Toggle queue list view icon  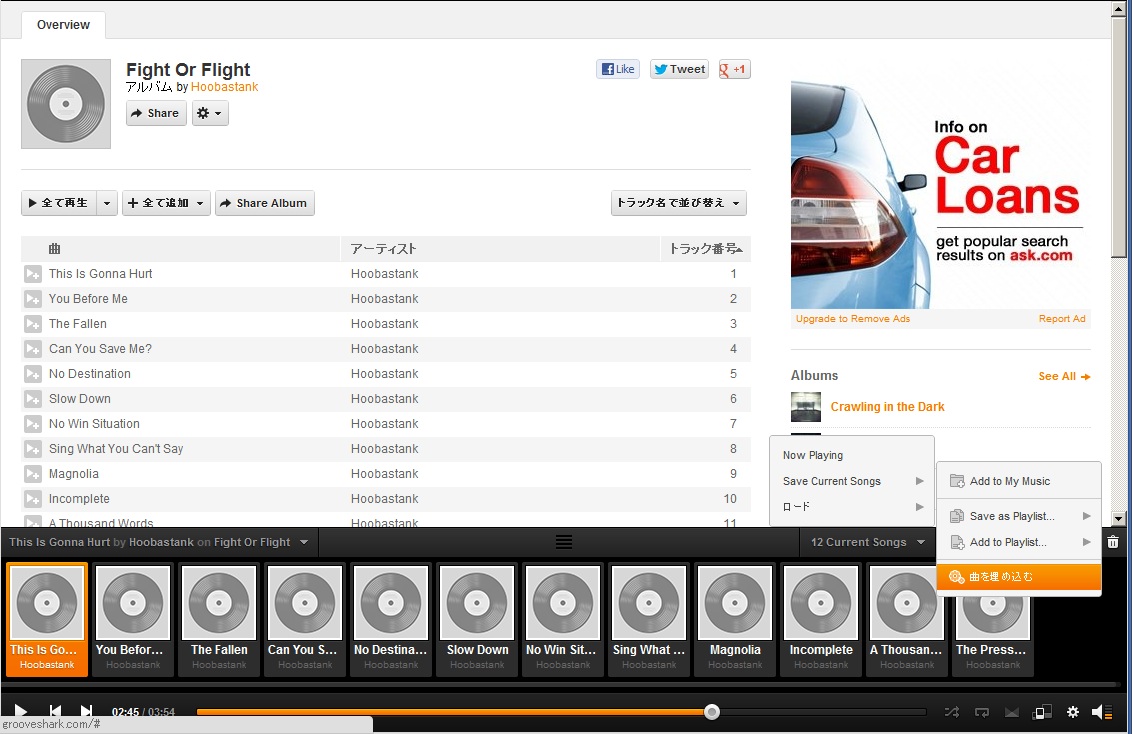click(x=564, y=542)
